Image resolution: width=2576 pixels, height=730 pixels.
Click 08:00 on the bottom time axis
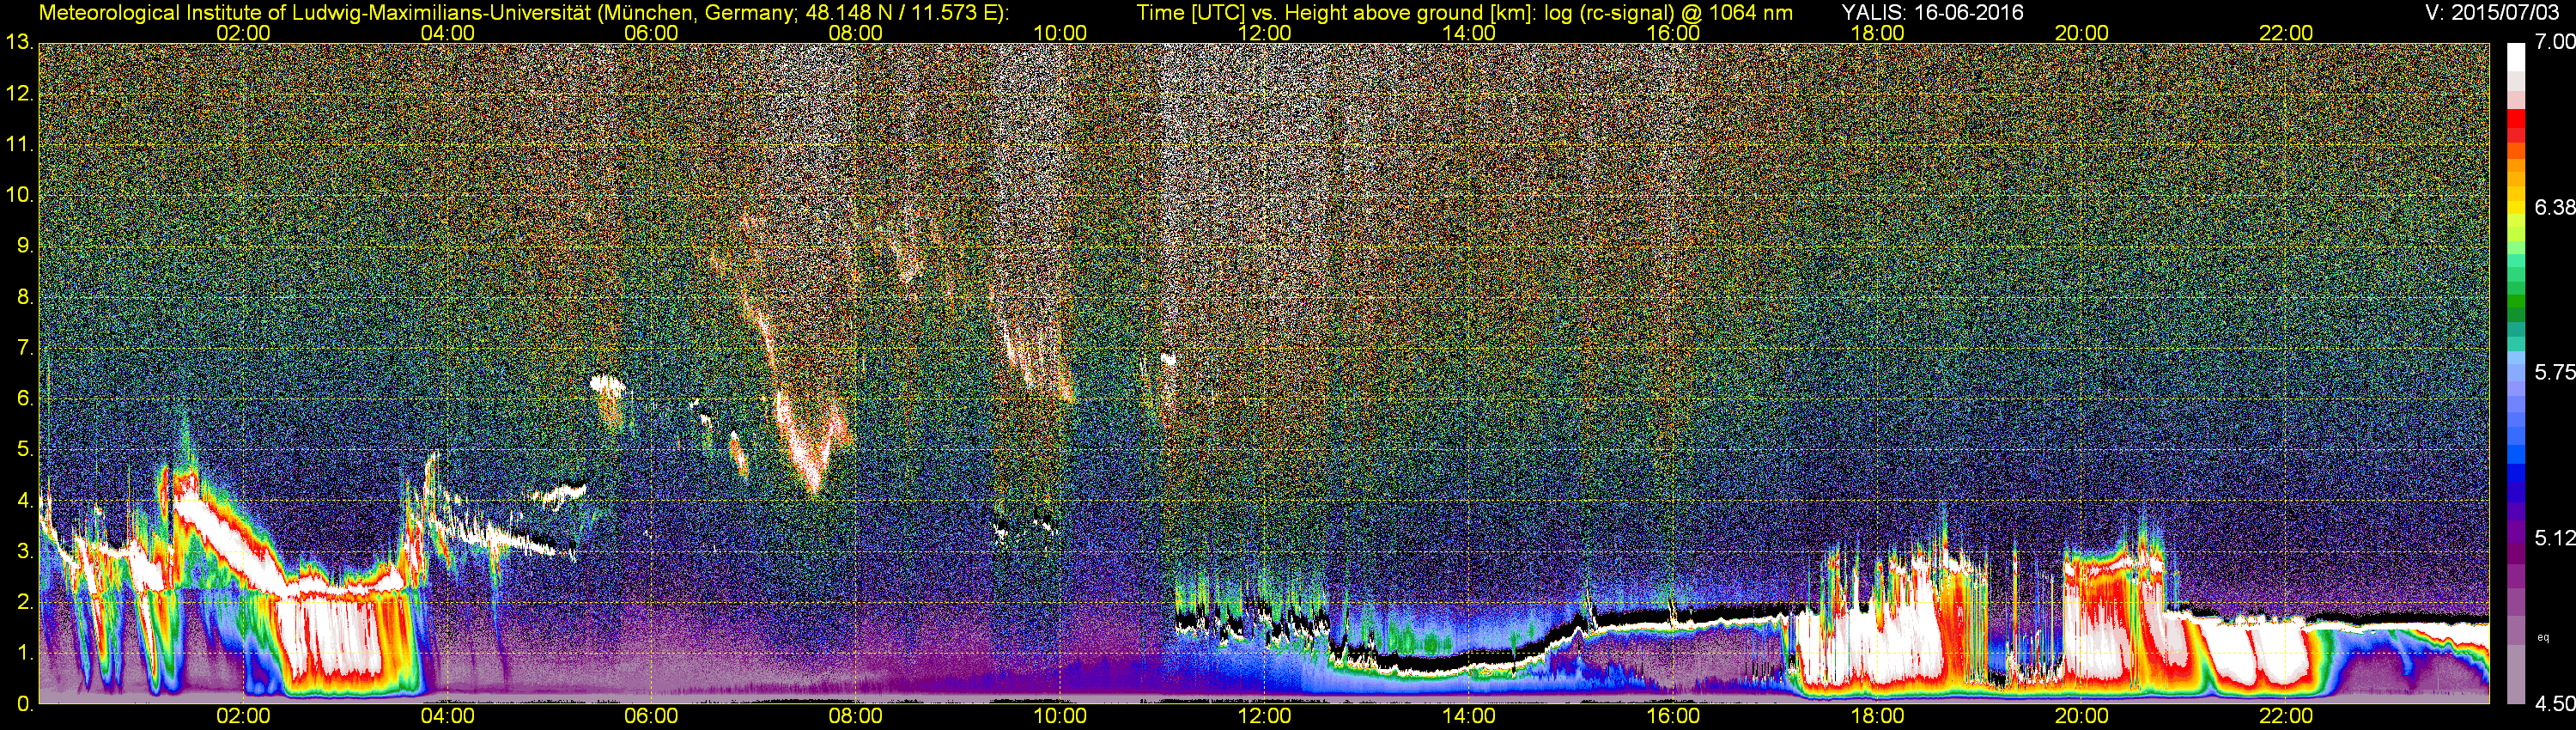(856, 716)
